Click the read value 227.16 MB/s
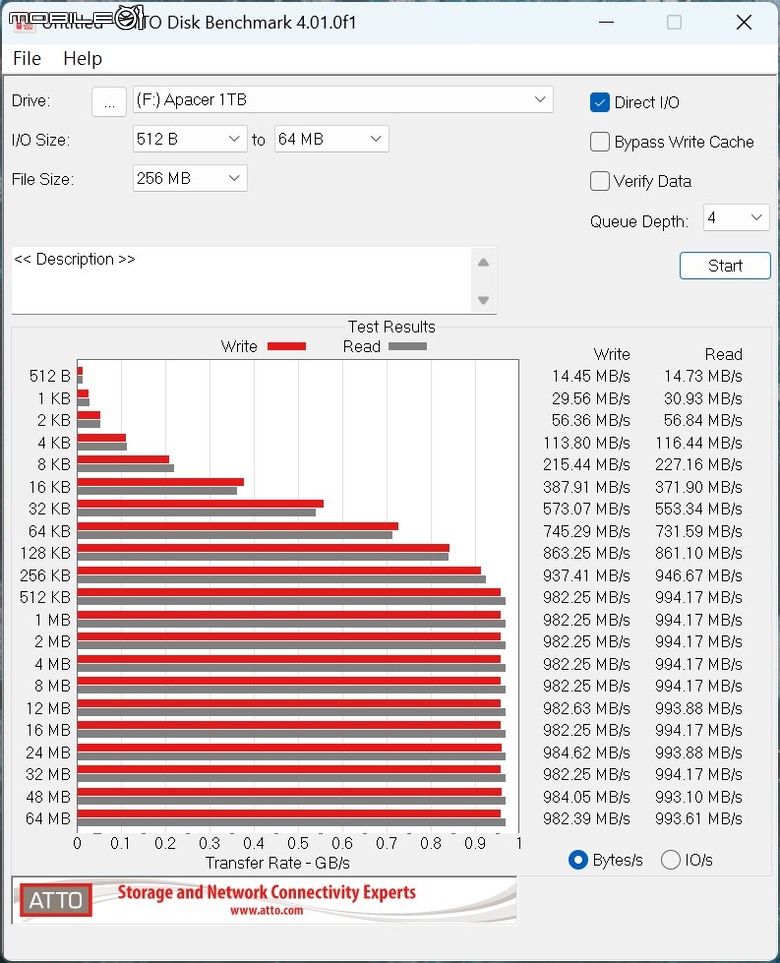 [x=698, y=464]
